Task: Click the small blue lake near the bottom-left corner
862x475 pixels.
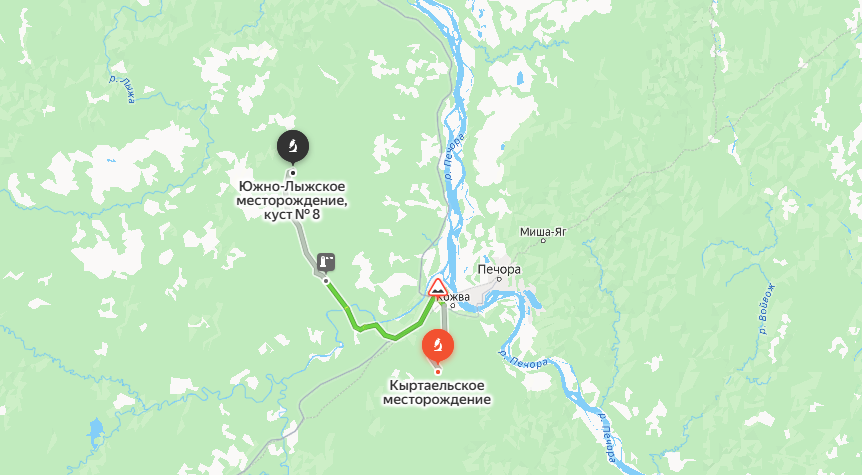Action: [96, 429]
